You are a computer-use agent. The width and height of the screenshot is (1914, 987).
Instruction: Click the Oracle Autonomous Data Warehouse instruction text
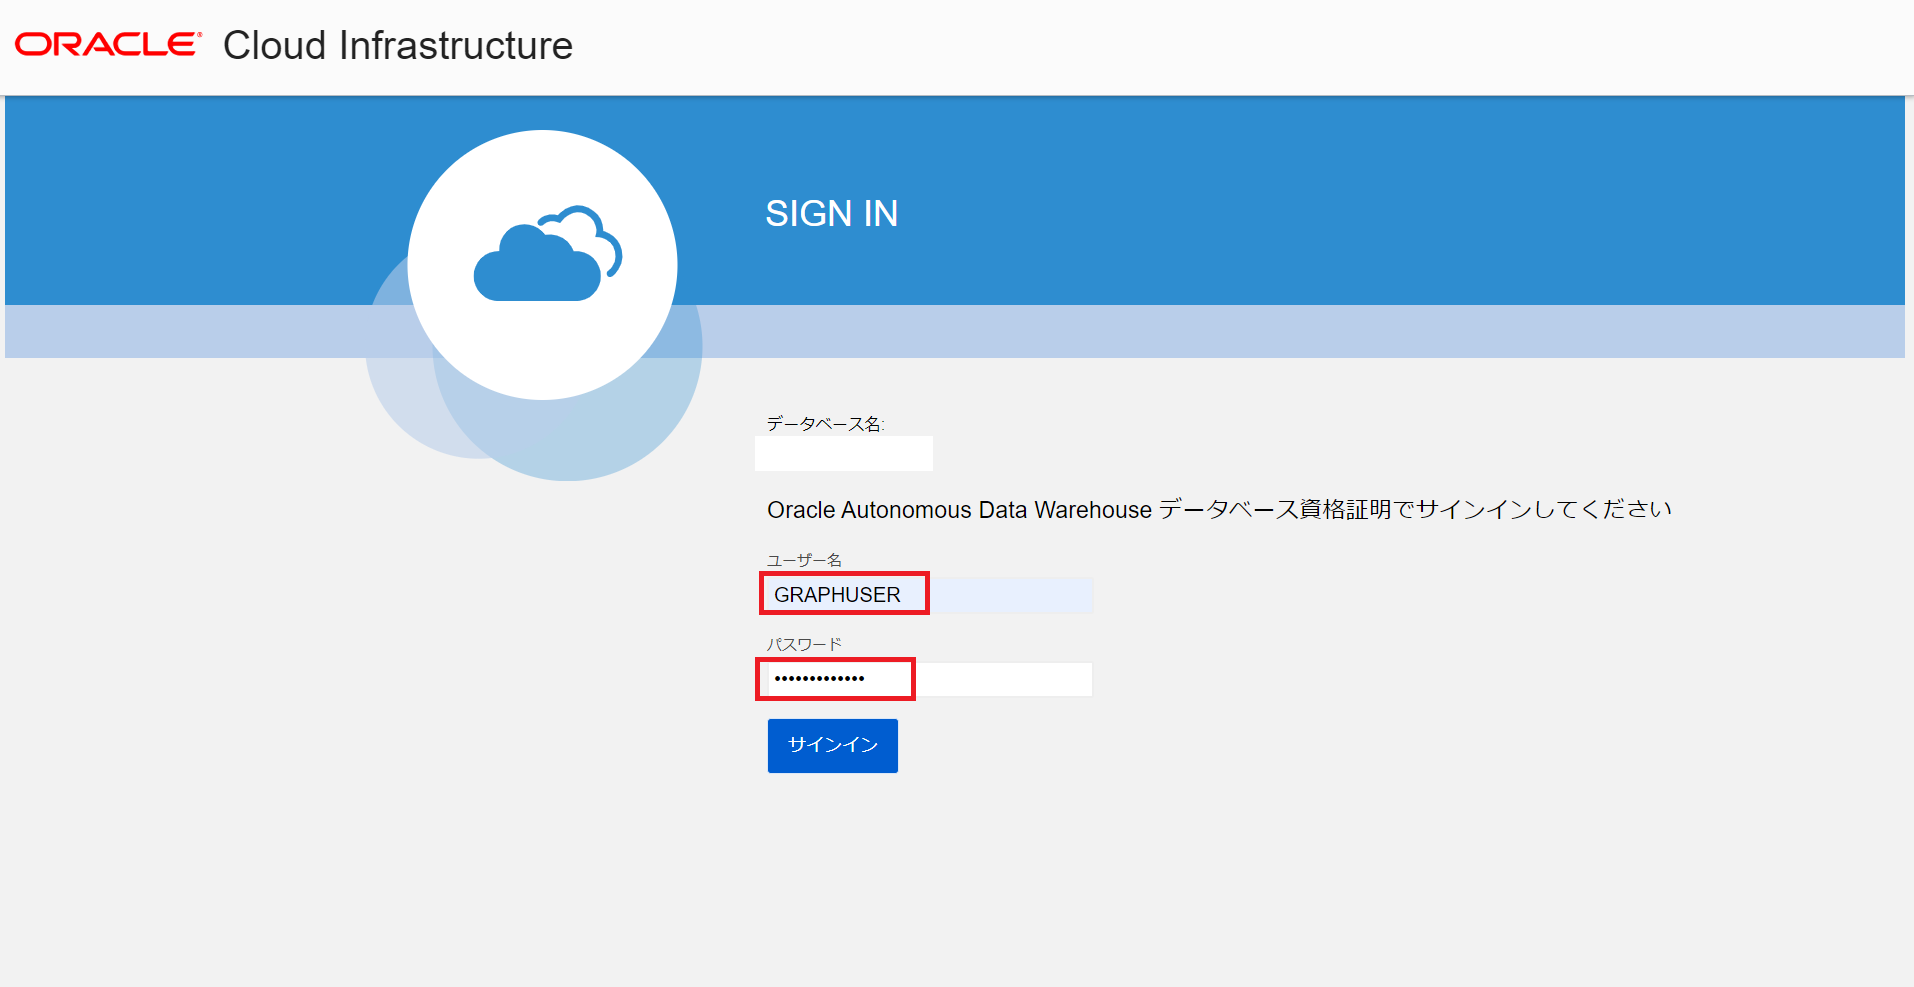point(1218,510)
